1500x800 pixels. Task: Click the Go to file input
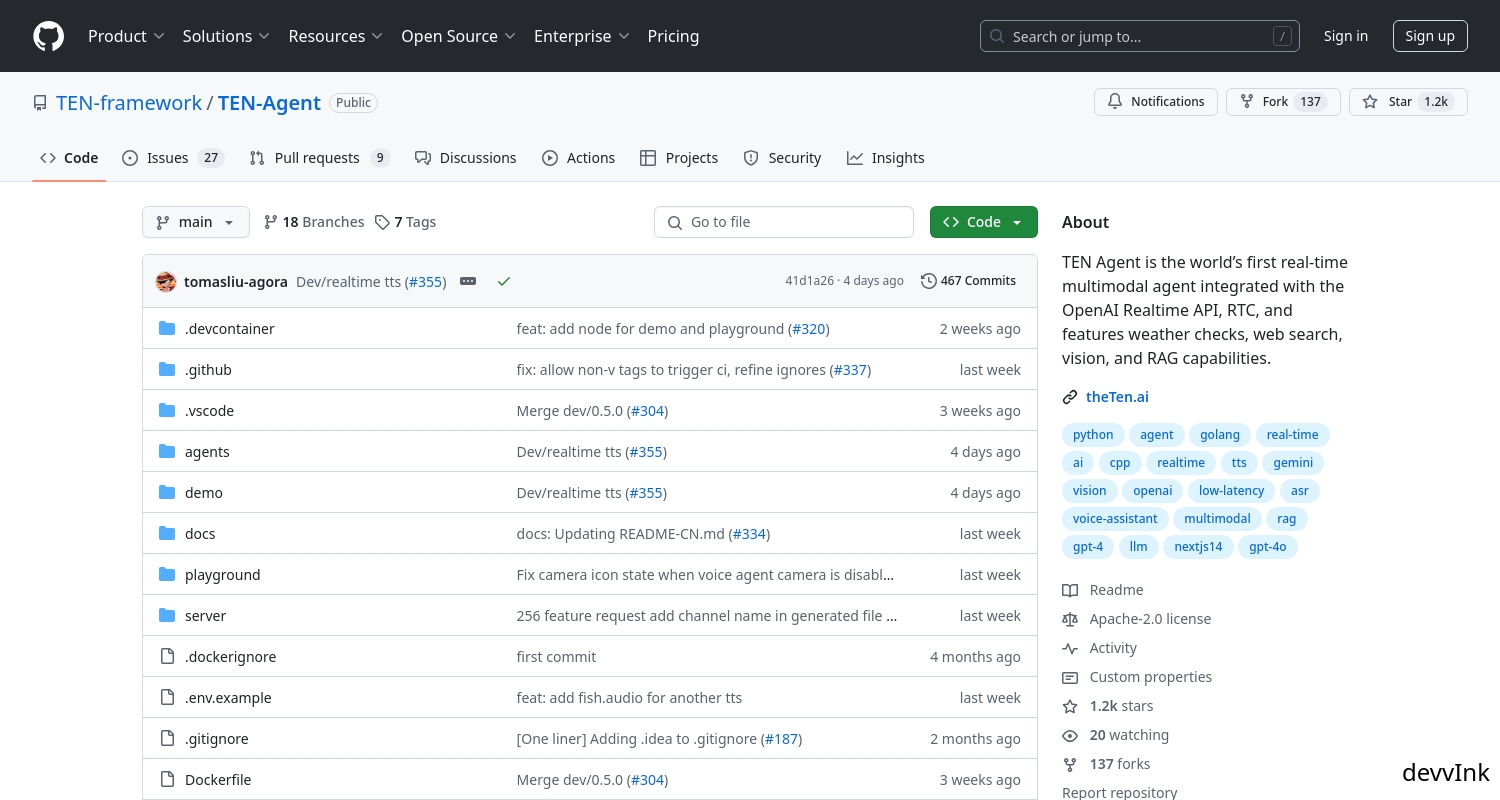tap(784, 222)
